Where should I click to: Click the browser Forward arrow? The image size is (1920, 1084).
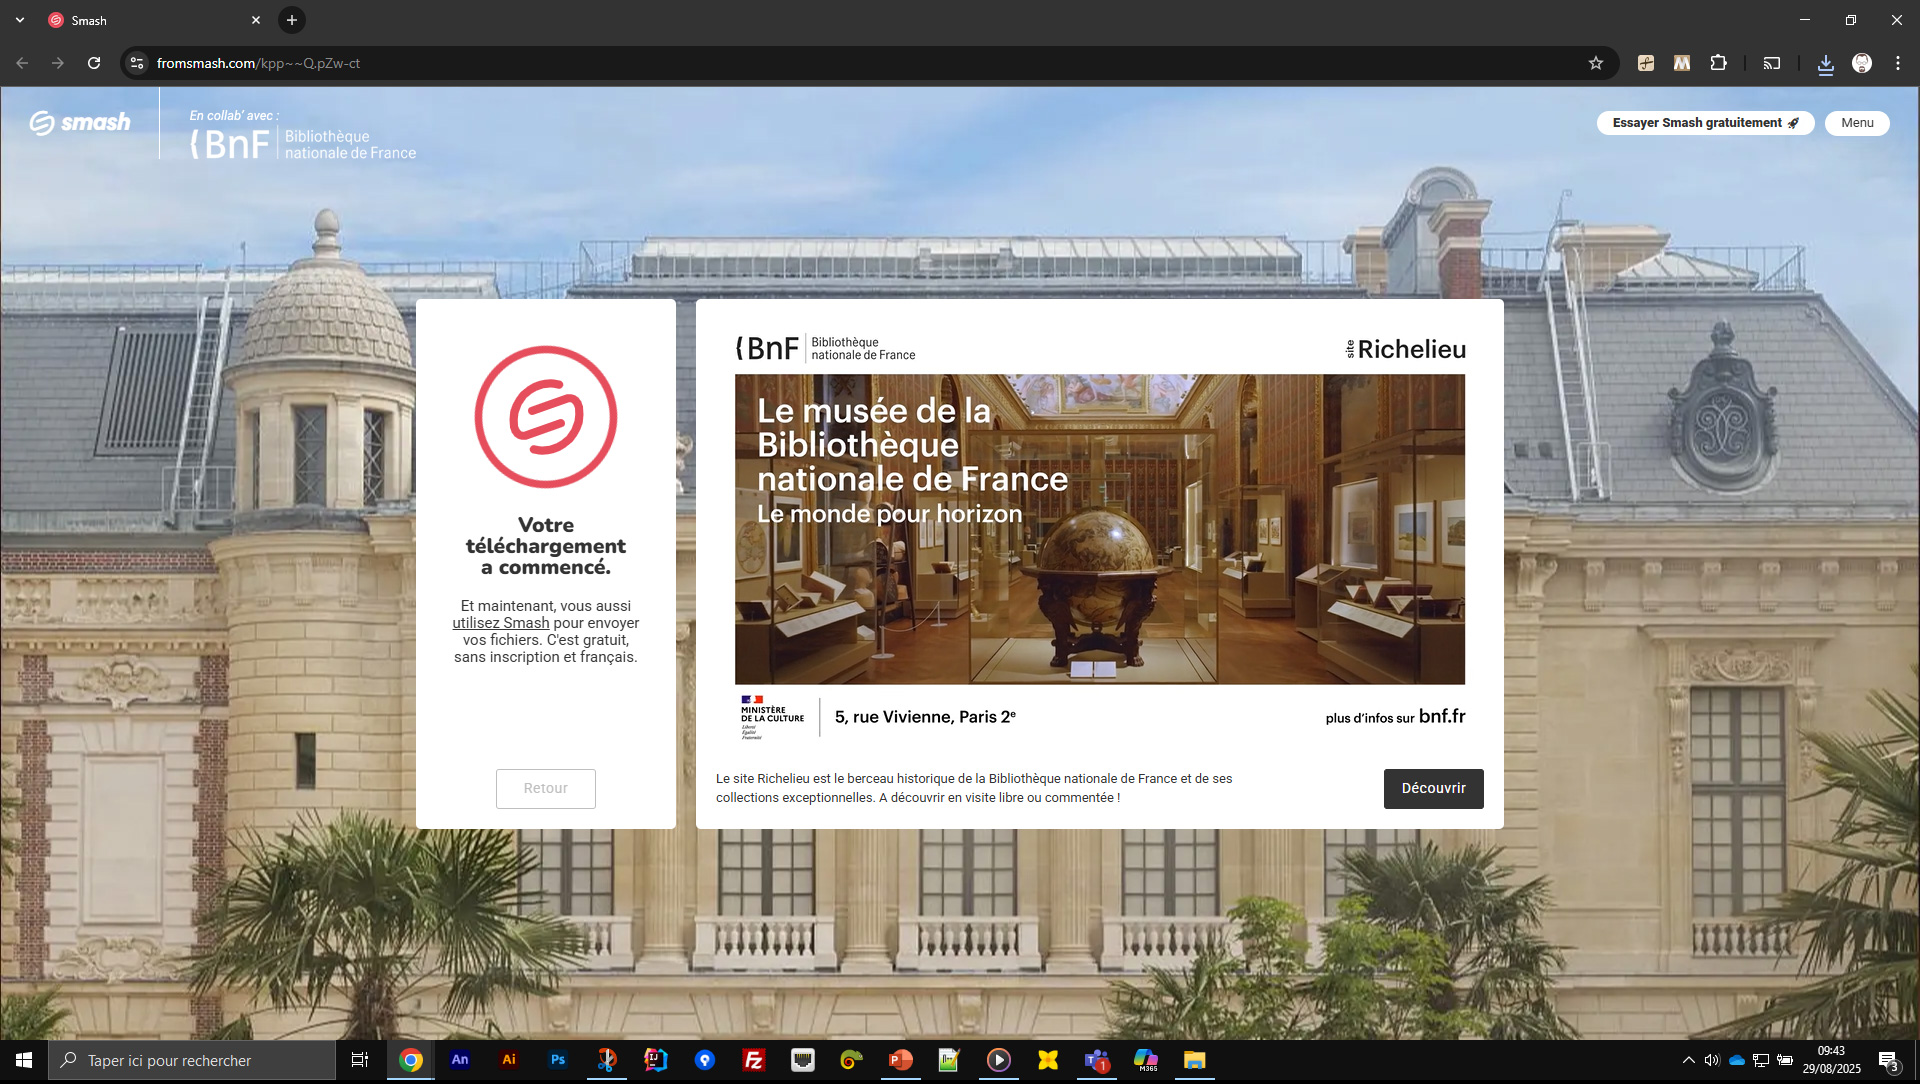click(x=58, y=63)
